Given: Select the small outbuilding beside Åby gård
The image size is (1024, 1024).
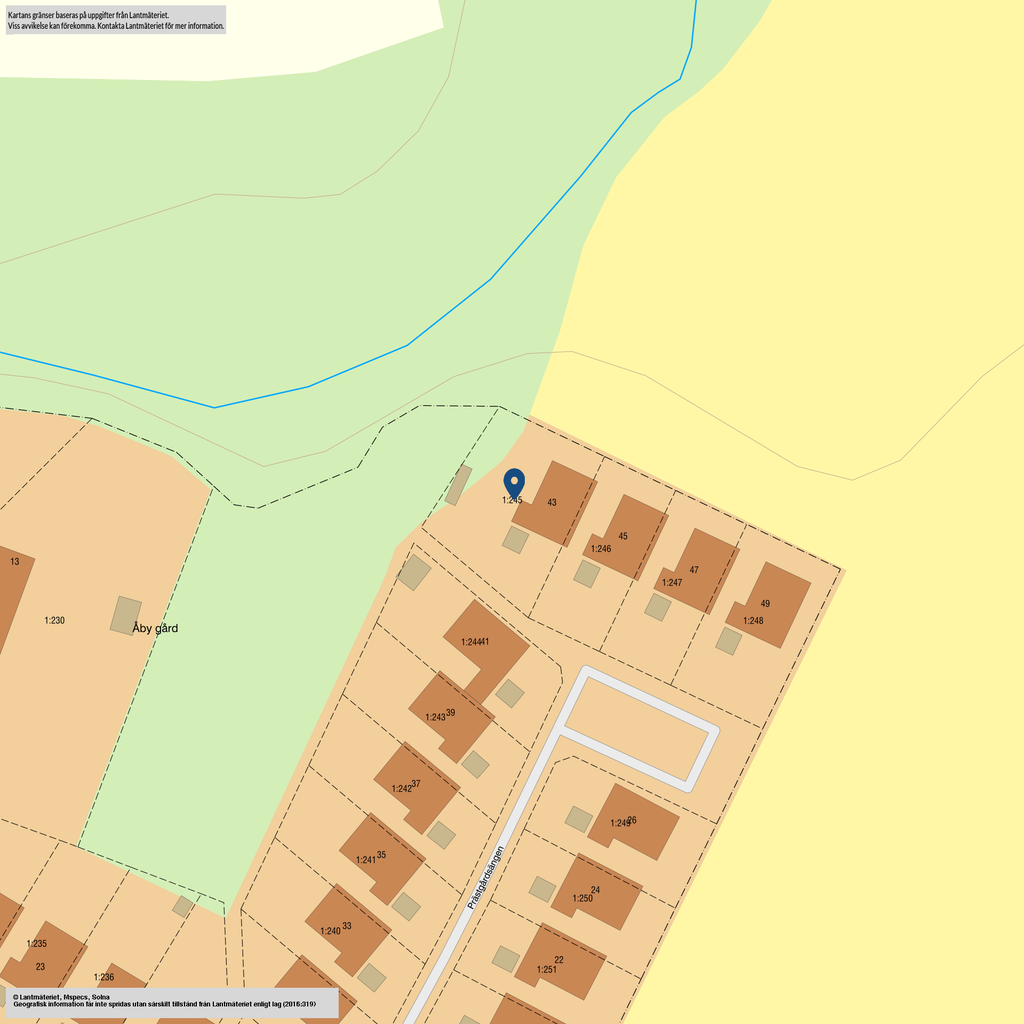Looking at the screenshot, I should point(125,615).
